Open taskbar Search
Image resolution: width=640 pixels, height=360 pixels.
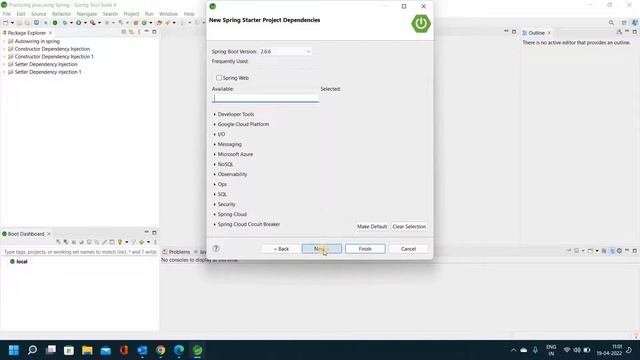coord(32,350)
